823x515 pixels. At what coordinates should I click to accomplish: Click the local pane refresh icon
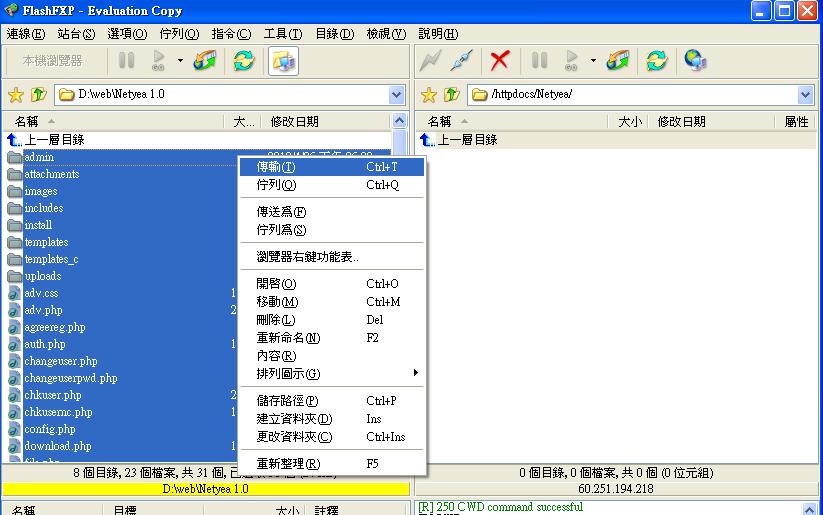pos(243,61)
